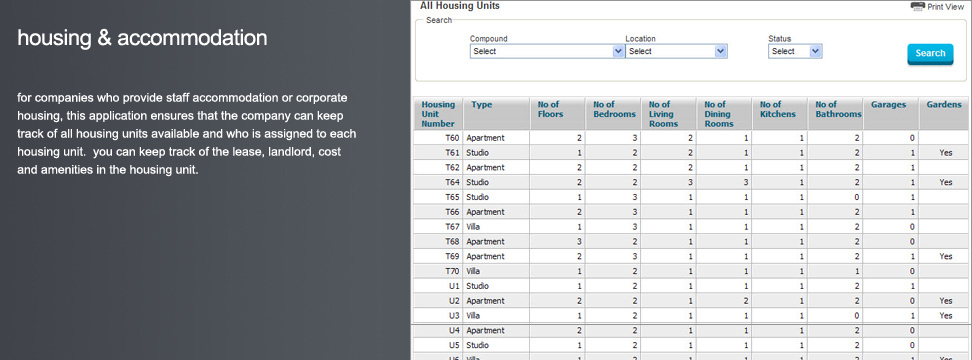Sort by the Gardens column header
Viewport: 972px width, 360px height.
coord(944,105)
